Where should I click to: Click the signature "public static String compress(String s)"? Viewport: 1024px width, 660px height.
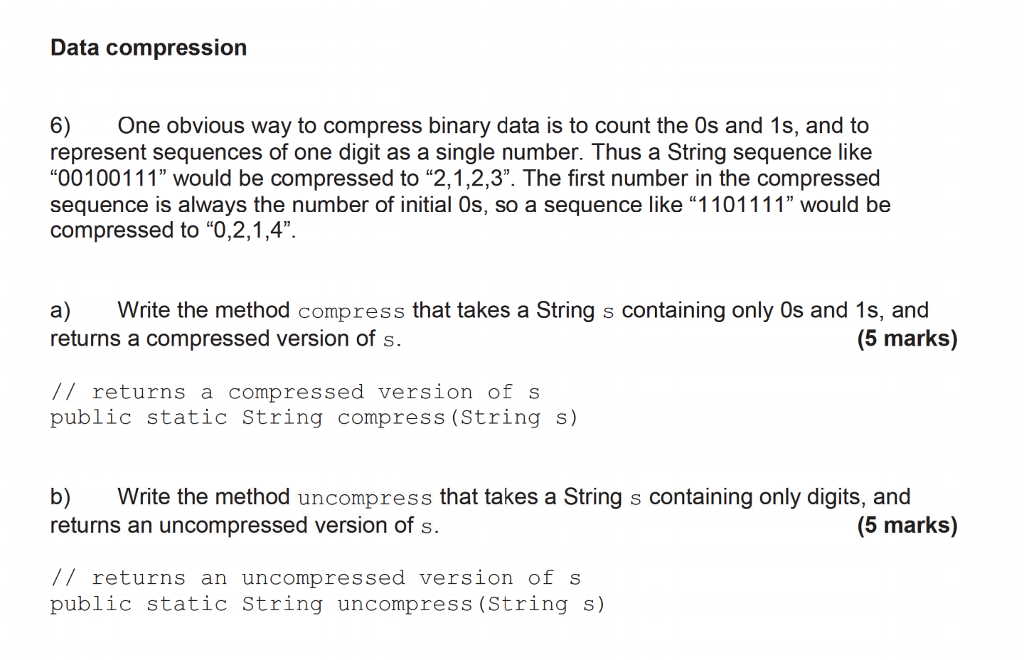pyautogui.click(x=314, y=417)
